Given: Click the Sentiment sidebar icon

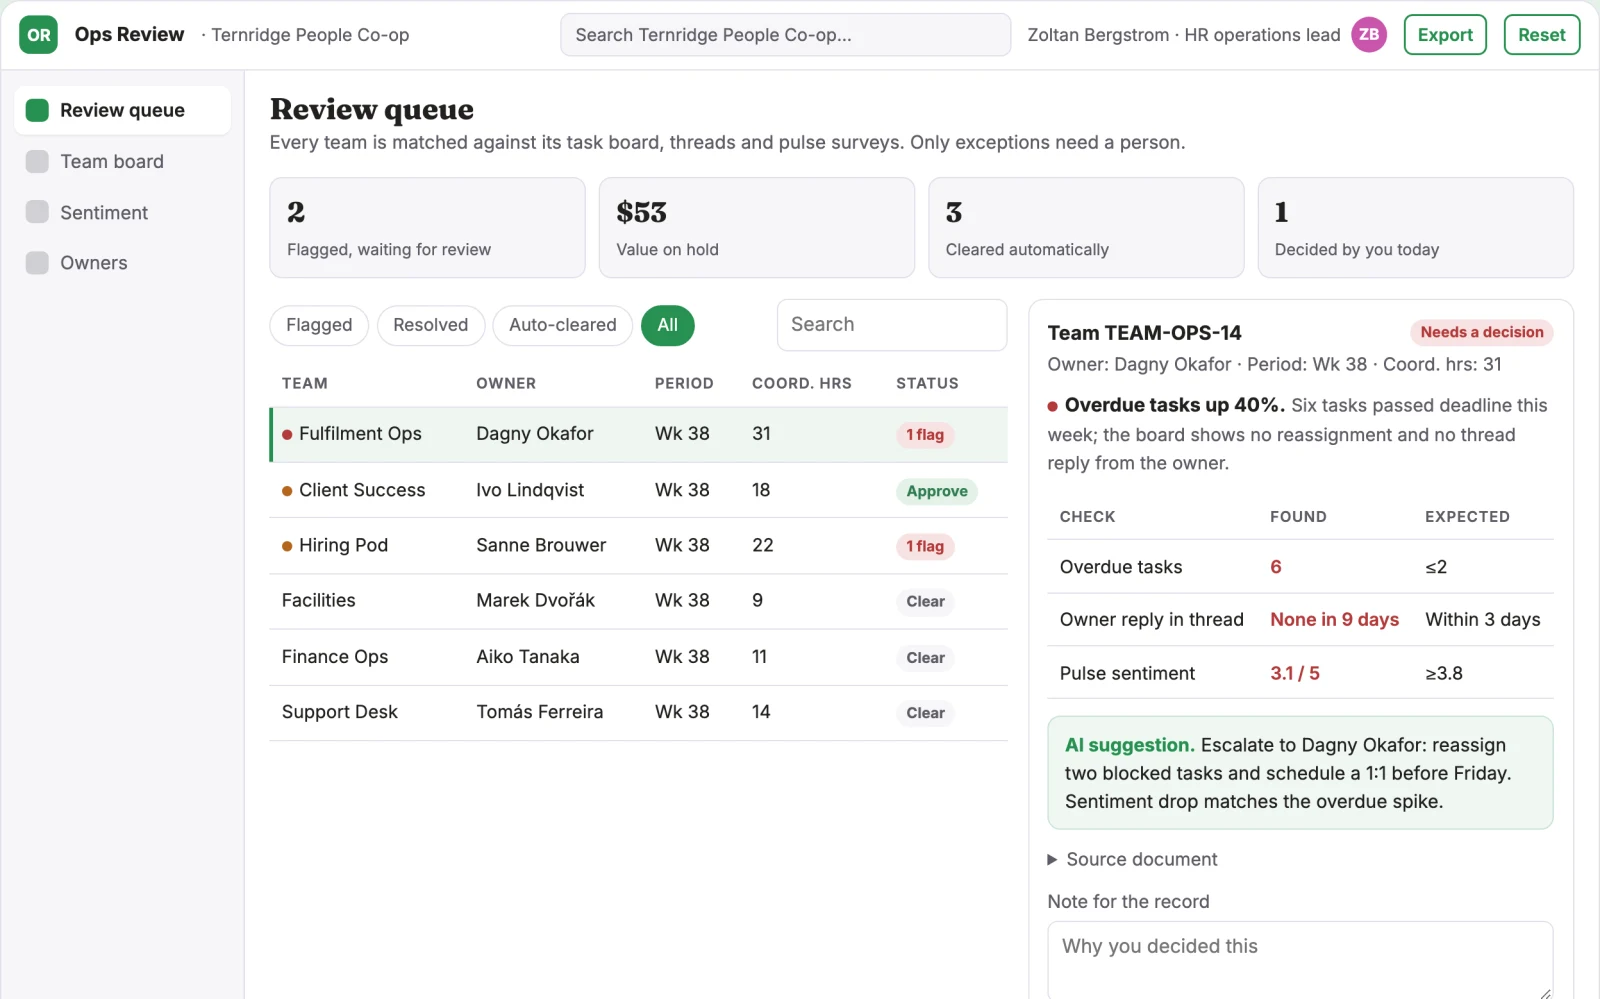Looking at the screenshot, I should (37, 212).
